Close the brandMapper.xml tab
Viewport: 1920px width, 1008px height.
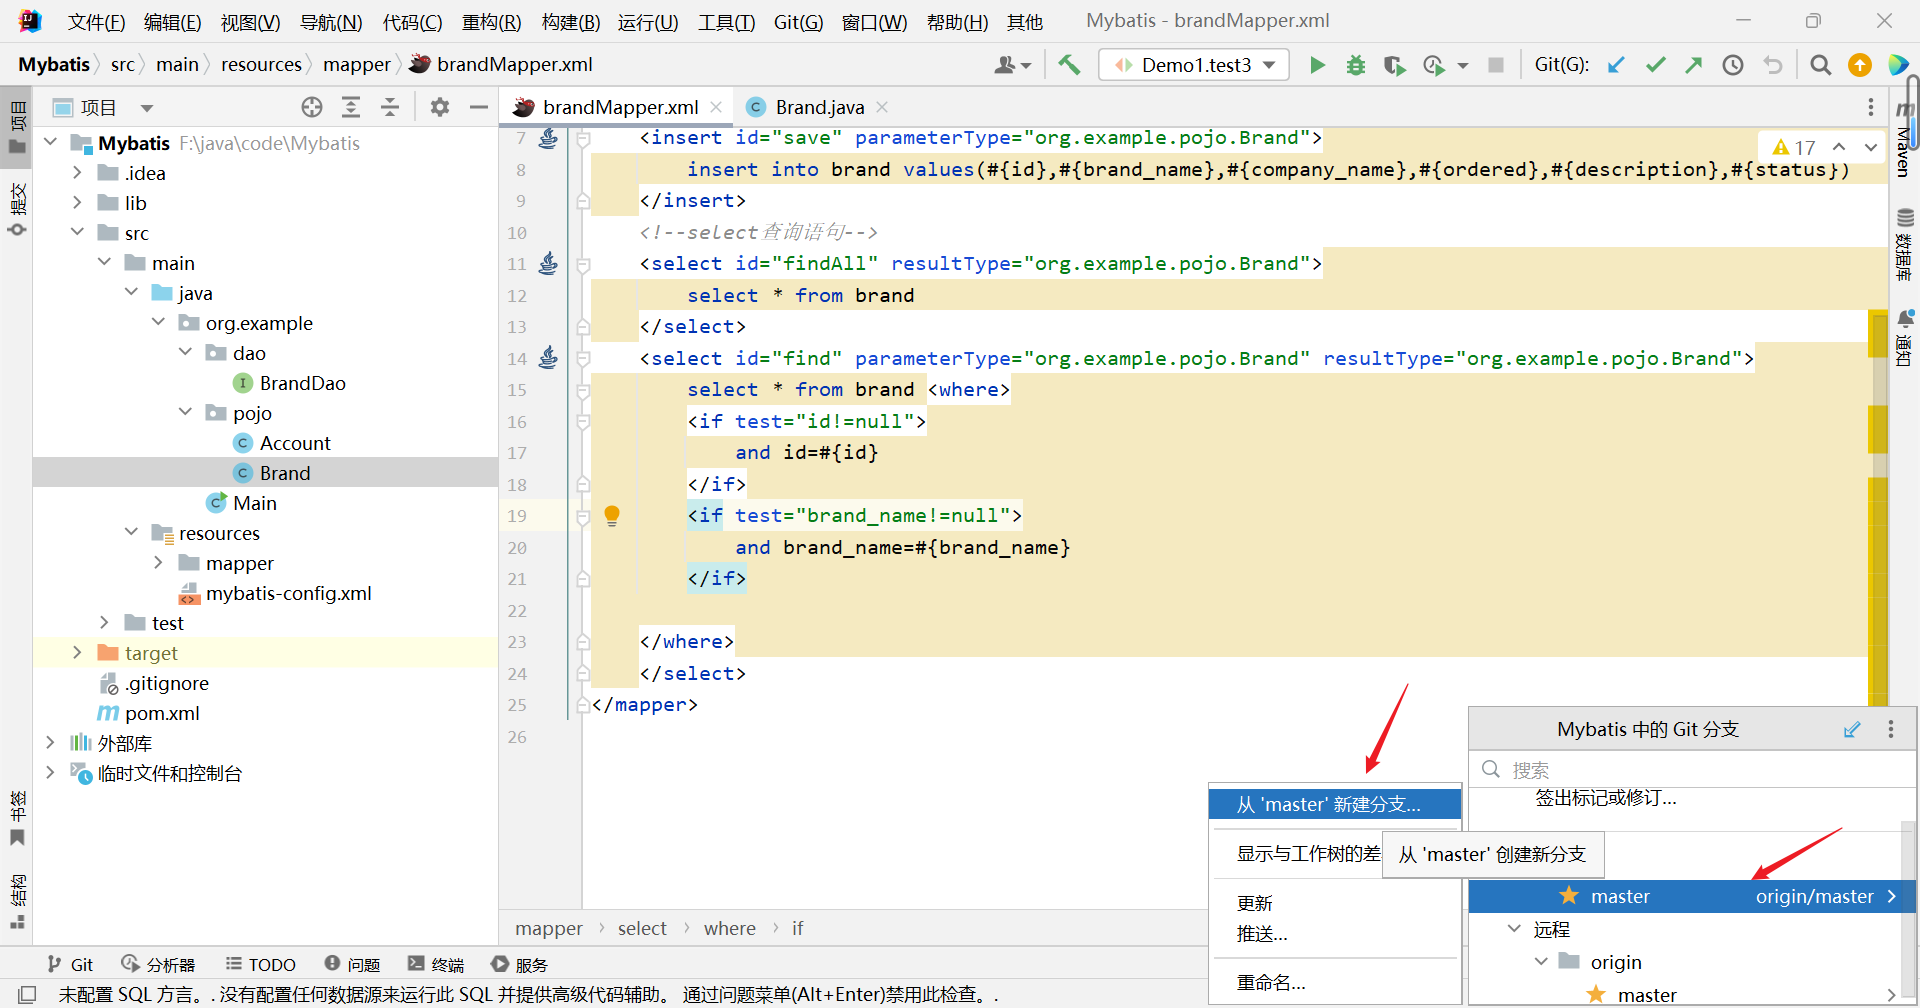[x=716, y=107]
